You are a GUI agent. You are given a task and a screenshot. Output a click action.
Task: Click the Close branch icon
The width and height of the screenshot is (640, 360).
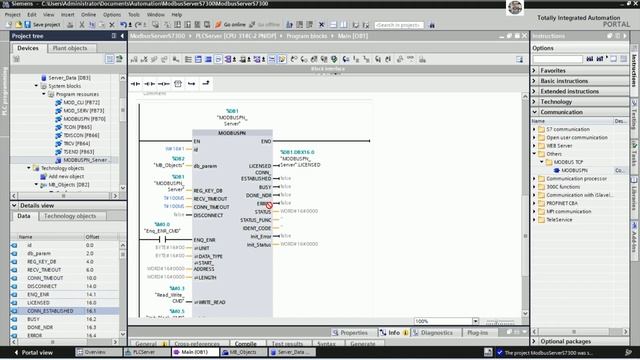(x=206, y=84)
